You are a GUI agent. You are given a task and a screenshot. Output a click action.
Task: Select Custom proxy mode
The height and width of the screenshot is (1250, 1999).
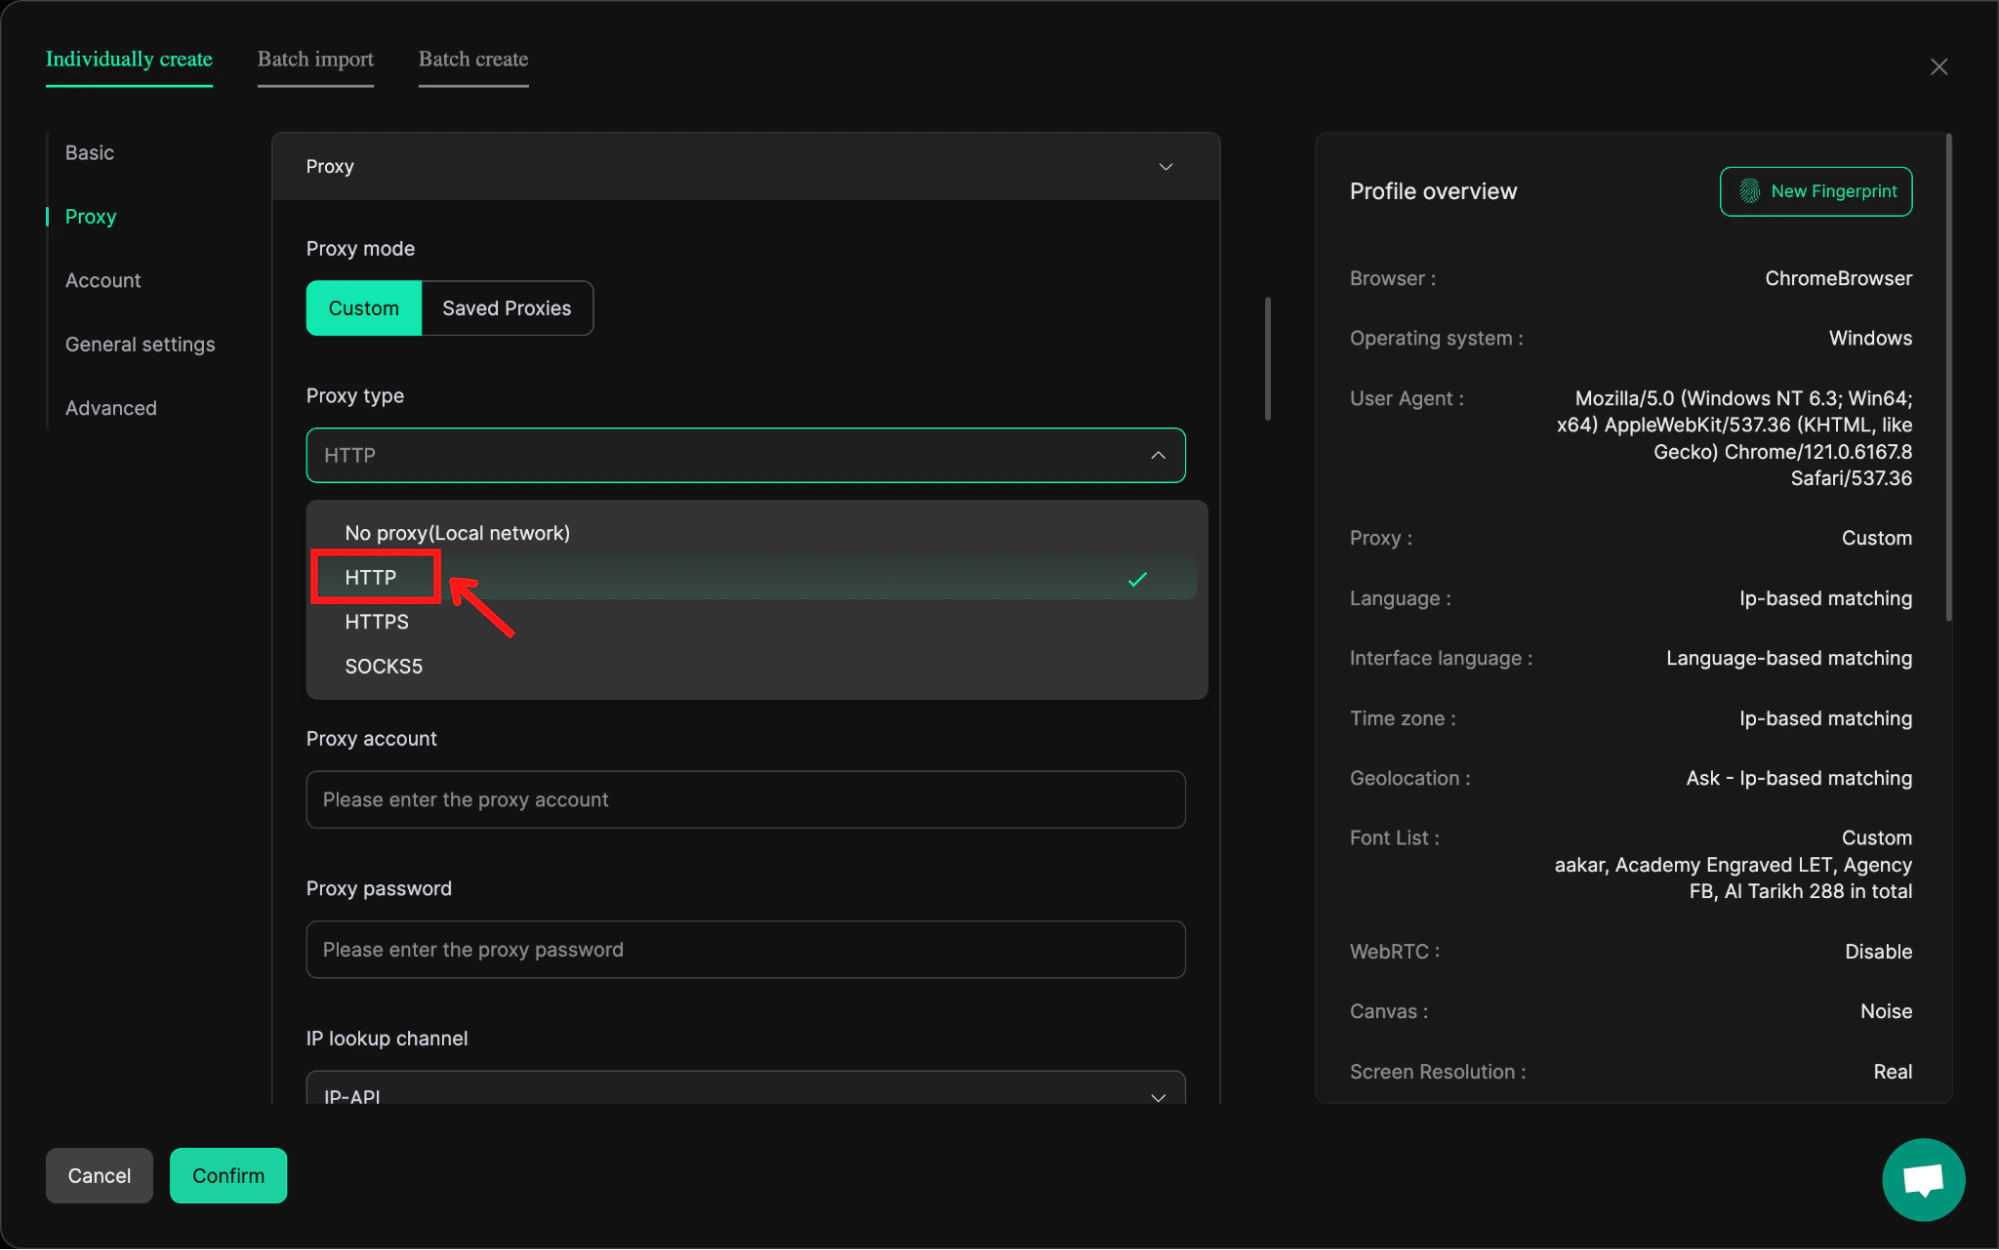coord(363,308)
